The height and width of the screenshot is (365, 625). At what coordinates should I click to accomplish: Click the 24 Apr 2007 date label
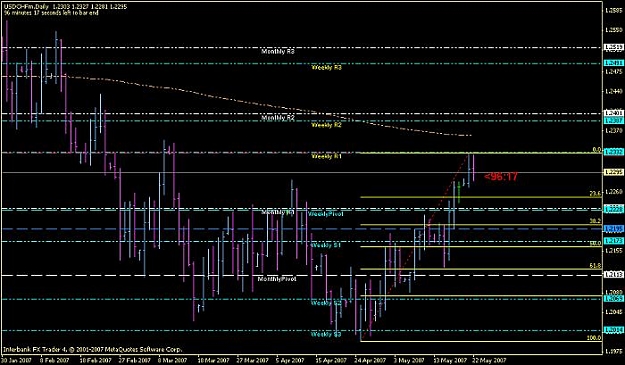pos(370,360)
